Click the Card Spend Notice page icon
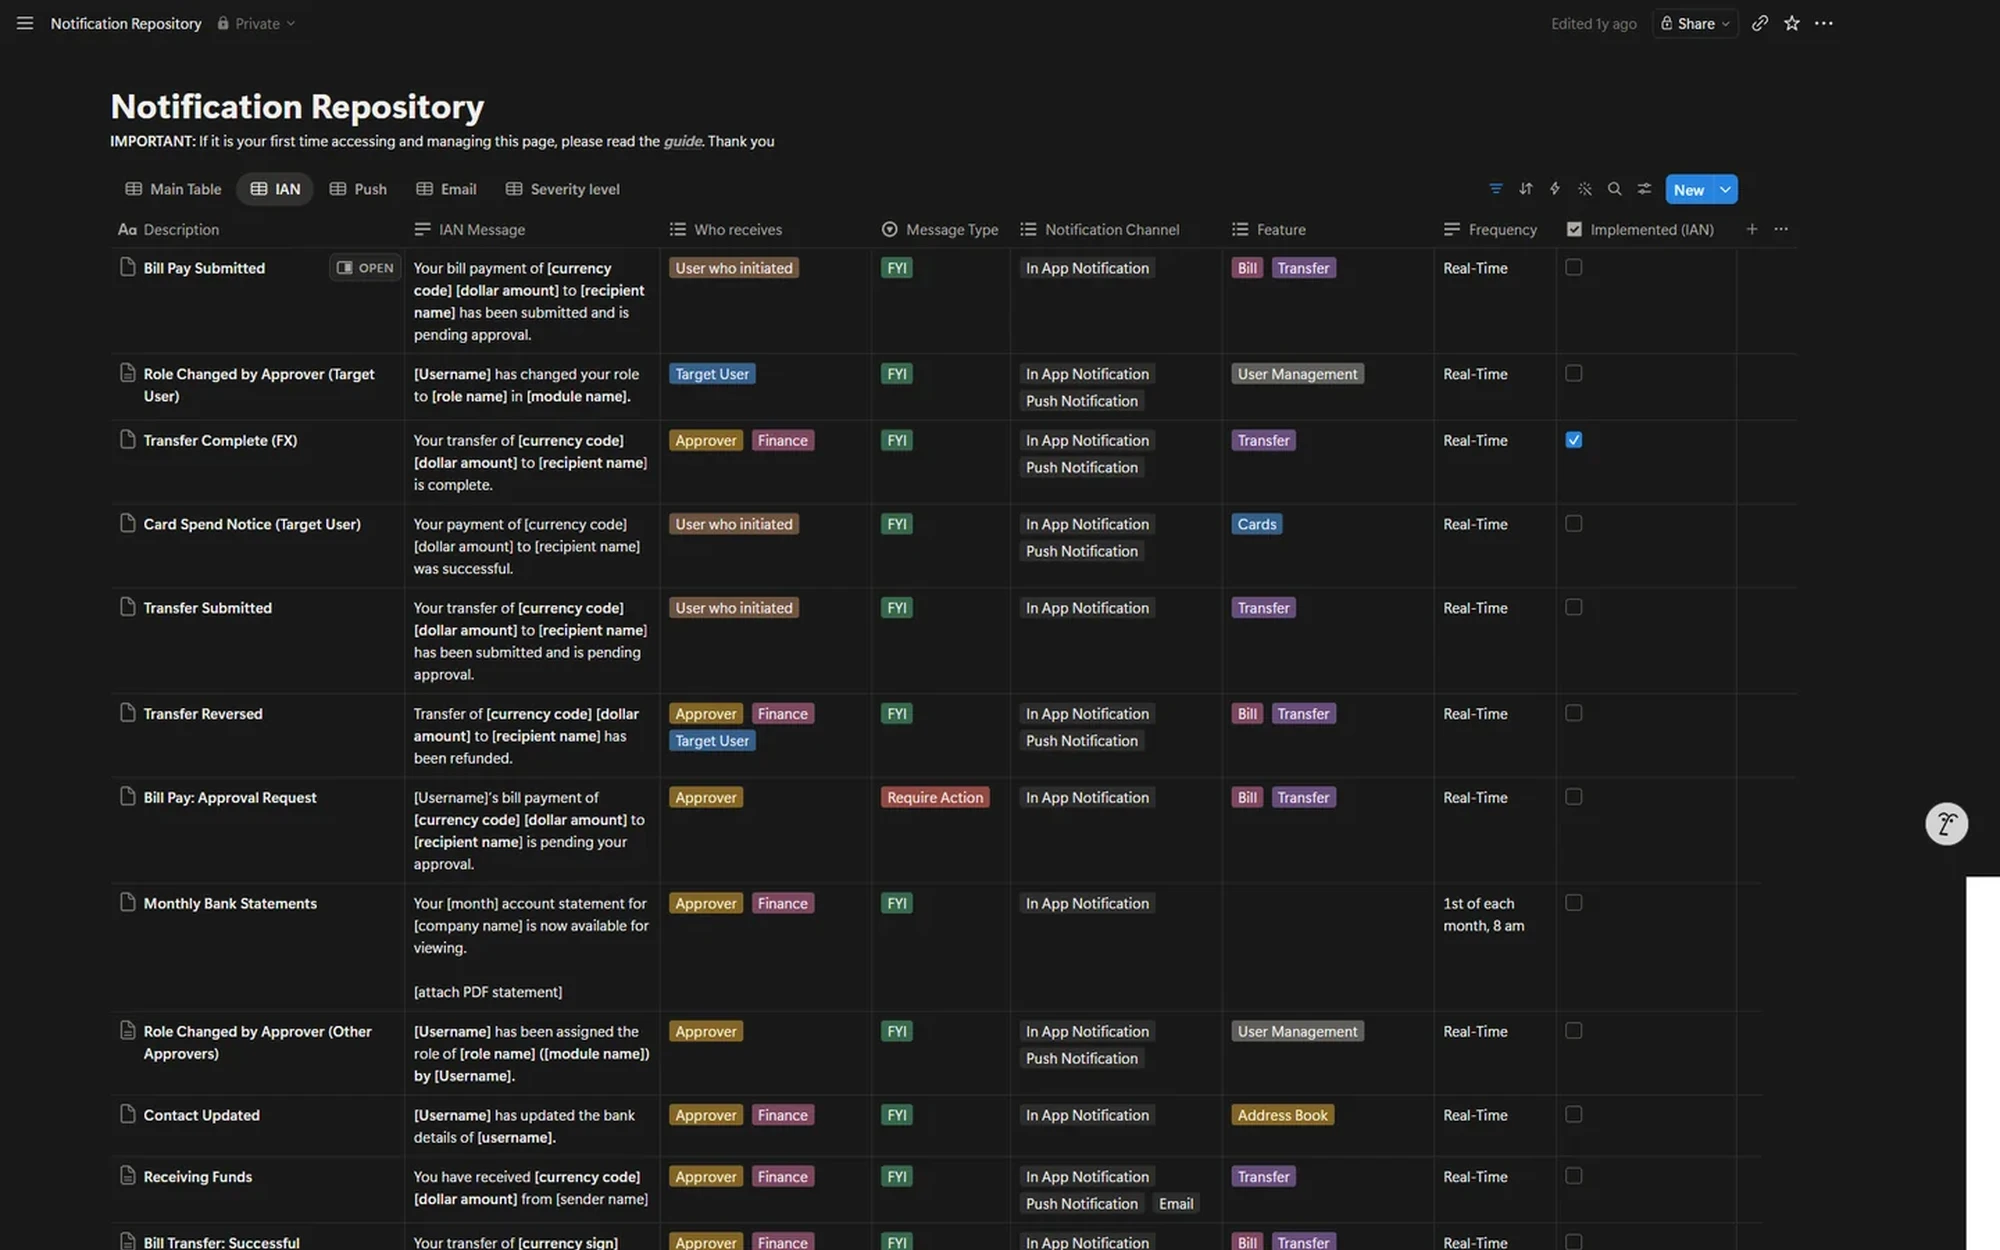Screen dimensions: 2000x1250 127,523
